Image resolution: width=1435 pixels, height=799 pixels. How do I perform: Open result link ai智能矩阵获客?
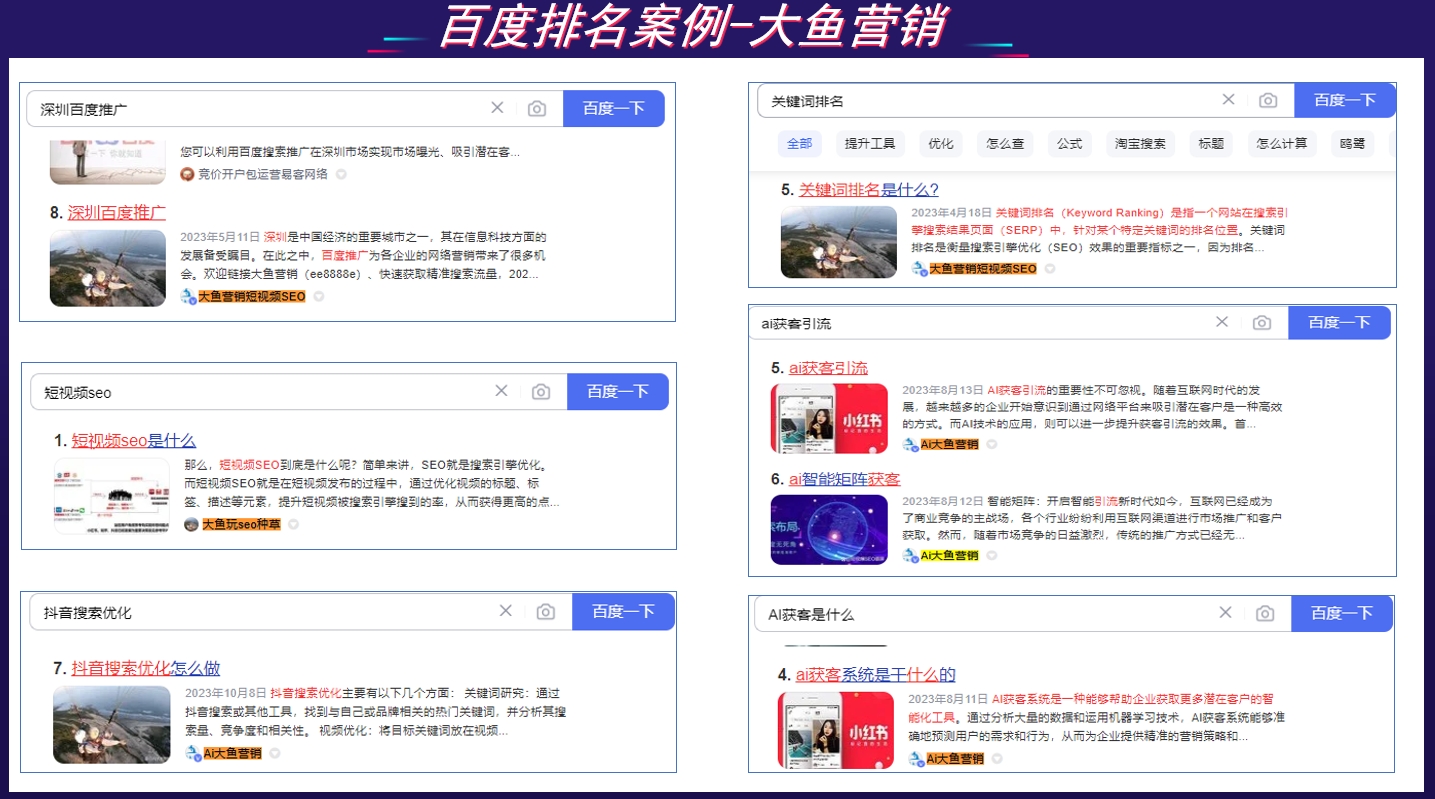point(845,479)
